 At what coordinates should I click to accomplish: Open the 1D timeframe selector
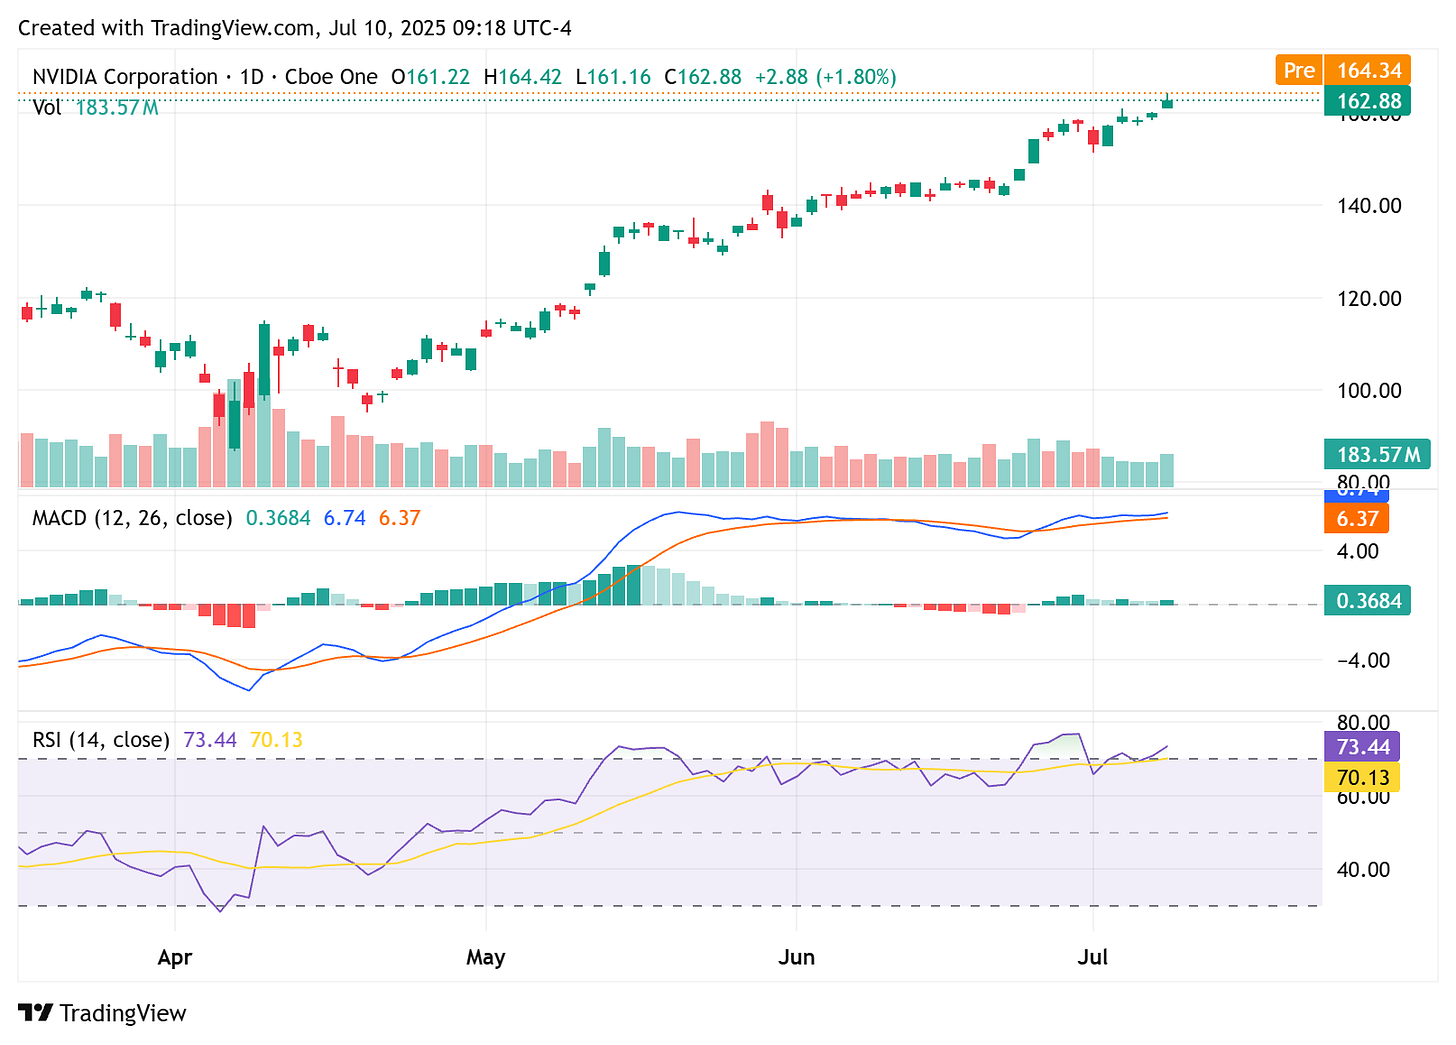[252, 76]
